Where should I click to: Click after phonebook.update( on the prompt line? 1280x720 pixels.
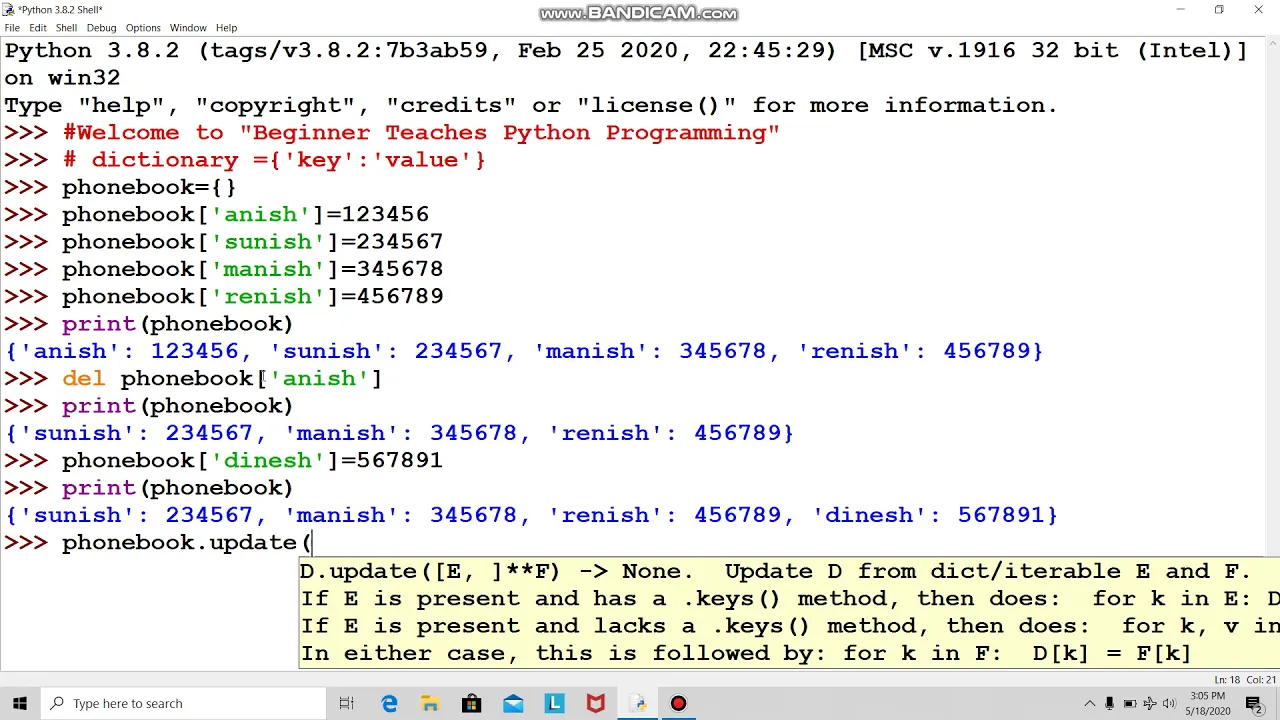pos(314,542)
